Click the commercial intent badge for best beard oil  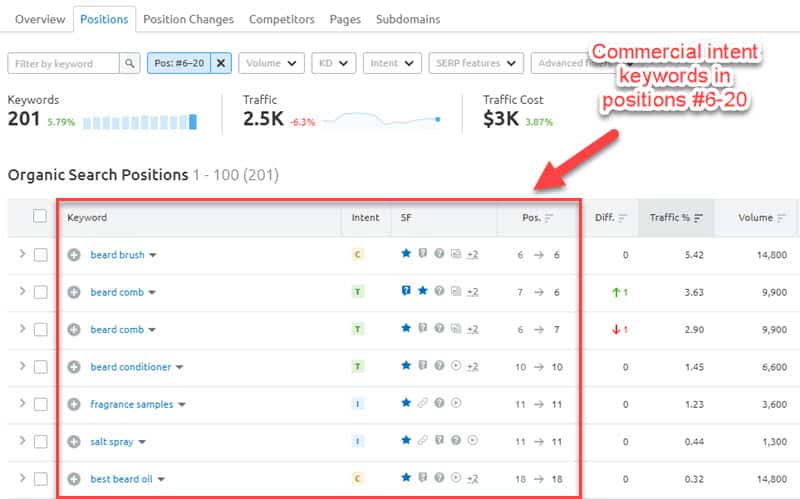pos(358,479)
